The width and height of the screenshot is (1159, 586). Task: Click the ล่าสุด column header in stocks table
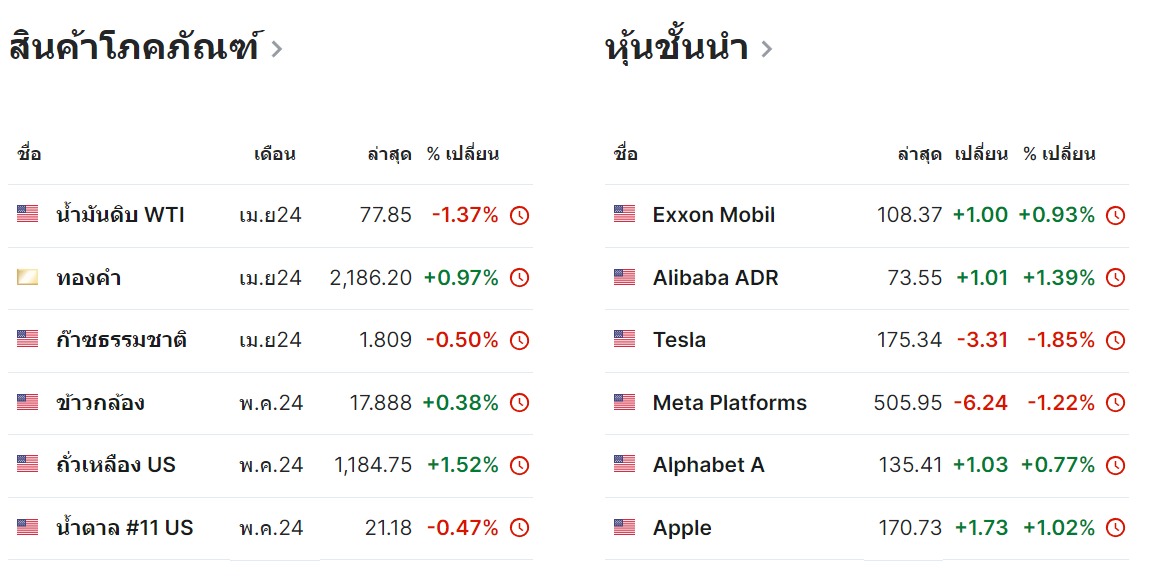click(x=920, y=154)
